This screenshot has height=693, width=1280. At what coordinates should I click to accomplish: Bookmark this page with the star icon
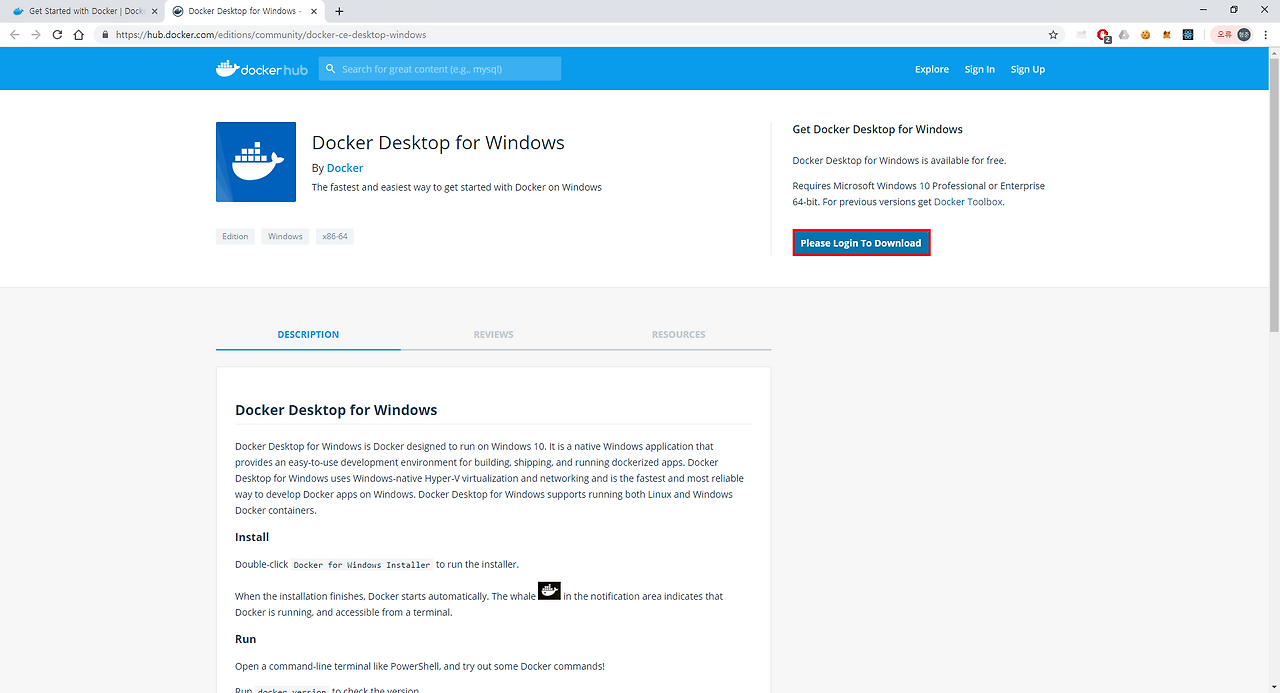click(1052, 34)
